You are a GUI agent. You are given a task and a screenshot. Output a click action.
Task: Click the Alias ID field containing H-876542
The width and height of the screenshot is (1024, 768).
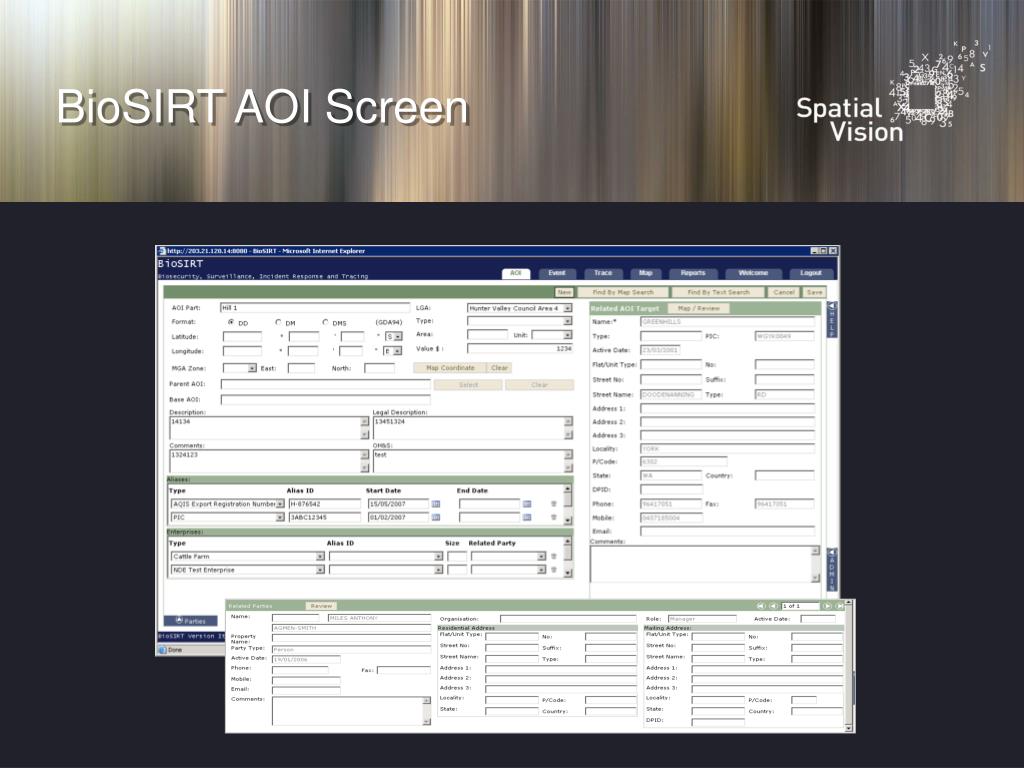tap(325, 504)
